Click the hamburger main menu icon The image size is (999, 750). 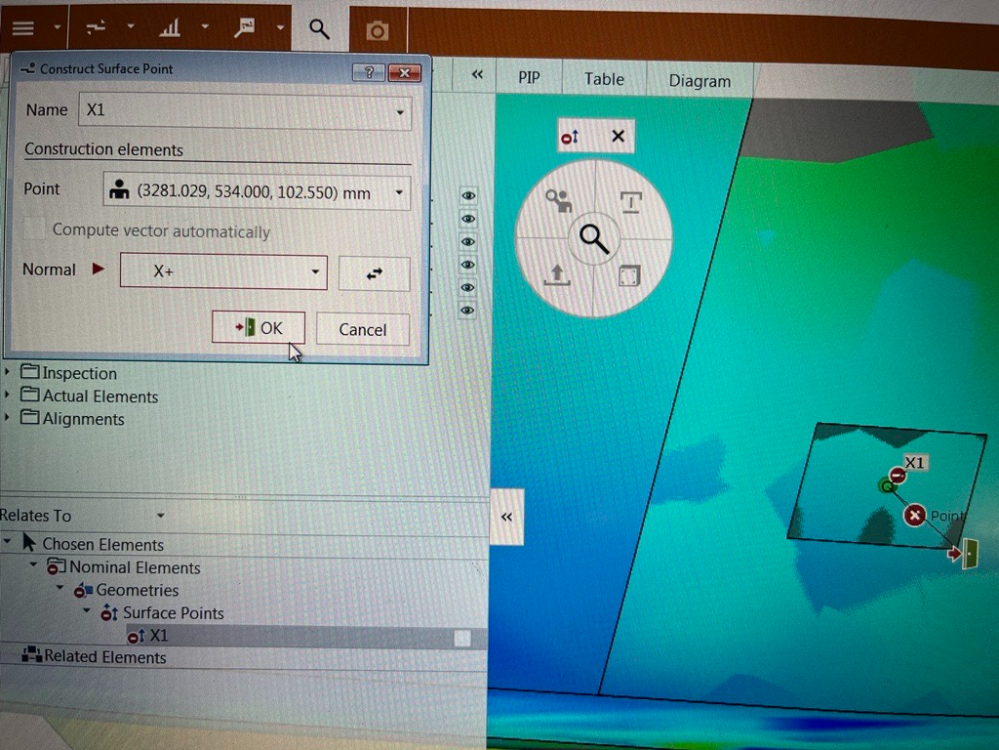(22, 28)
